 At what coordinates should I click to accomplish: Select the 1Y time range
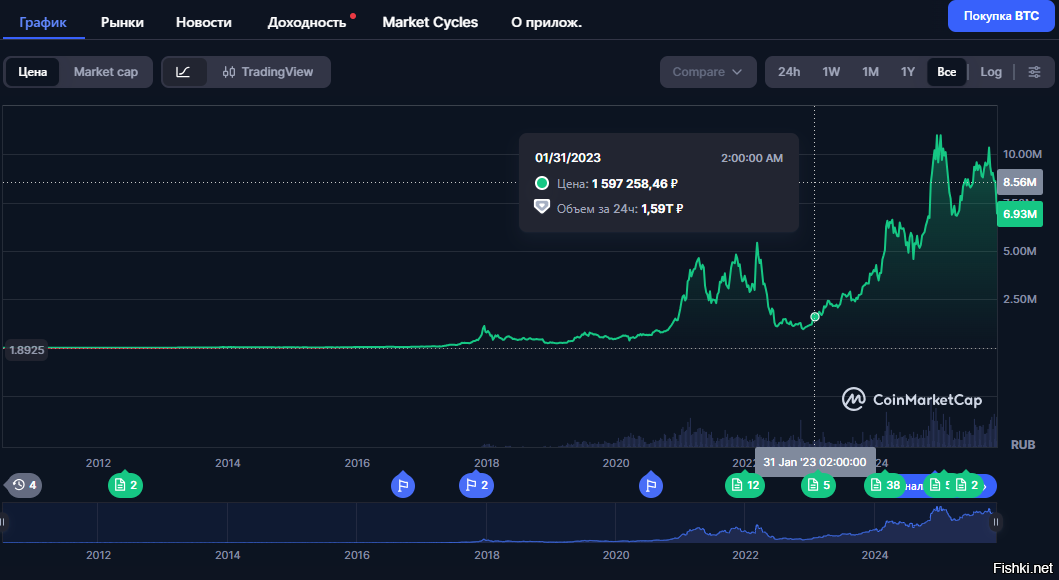click(x=907, y=72)
